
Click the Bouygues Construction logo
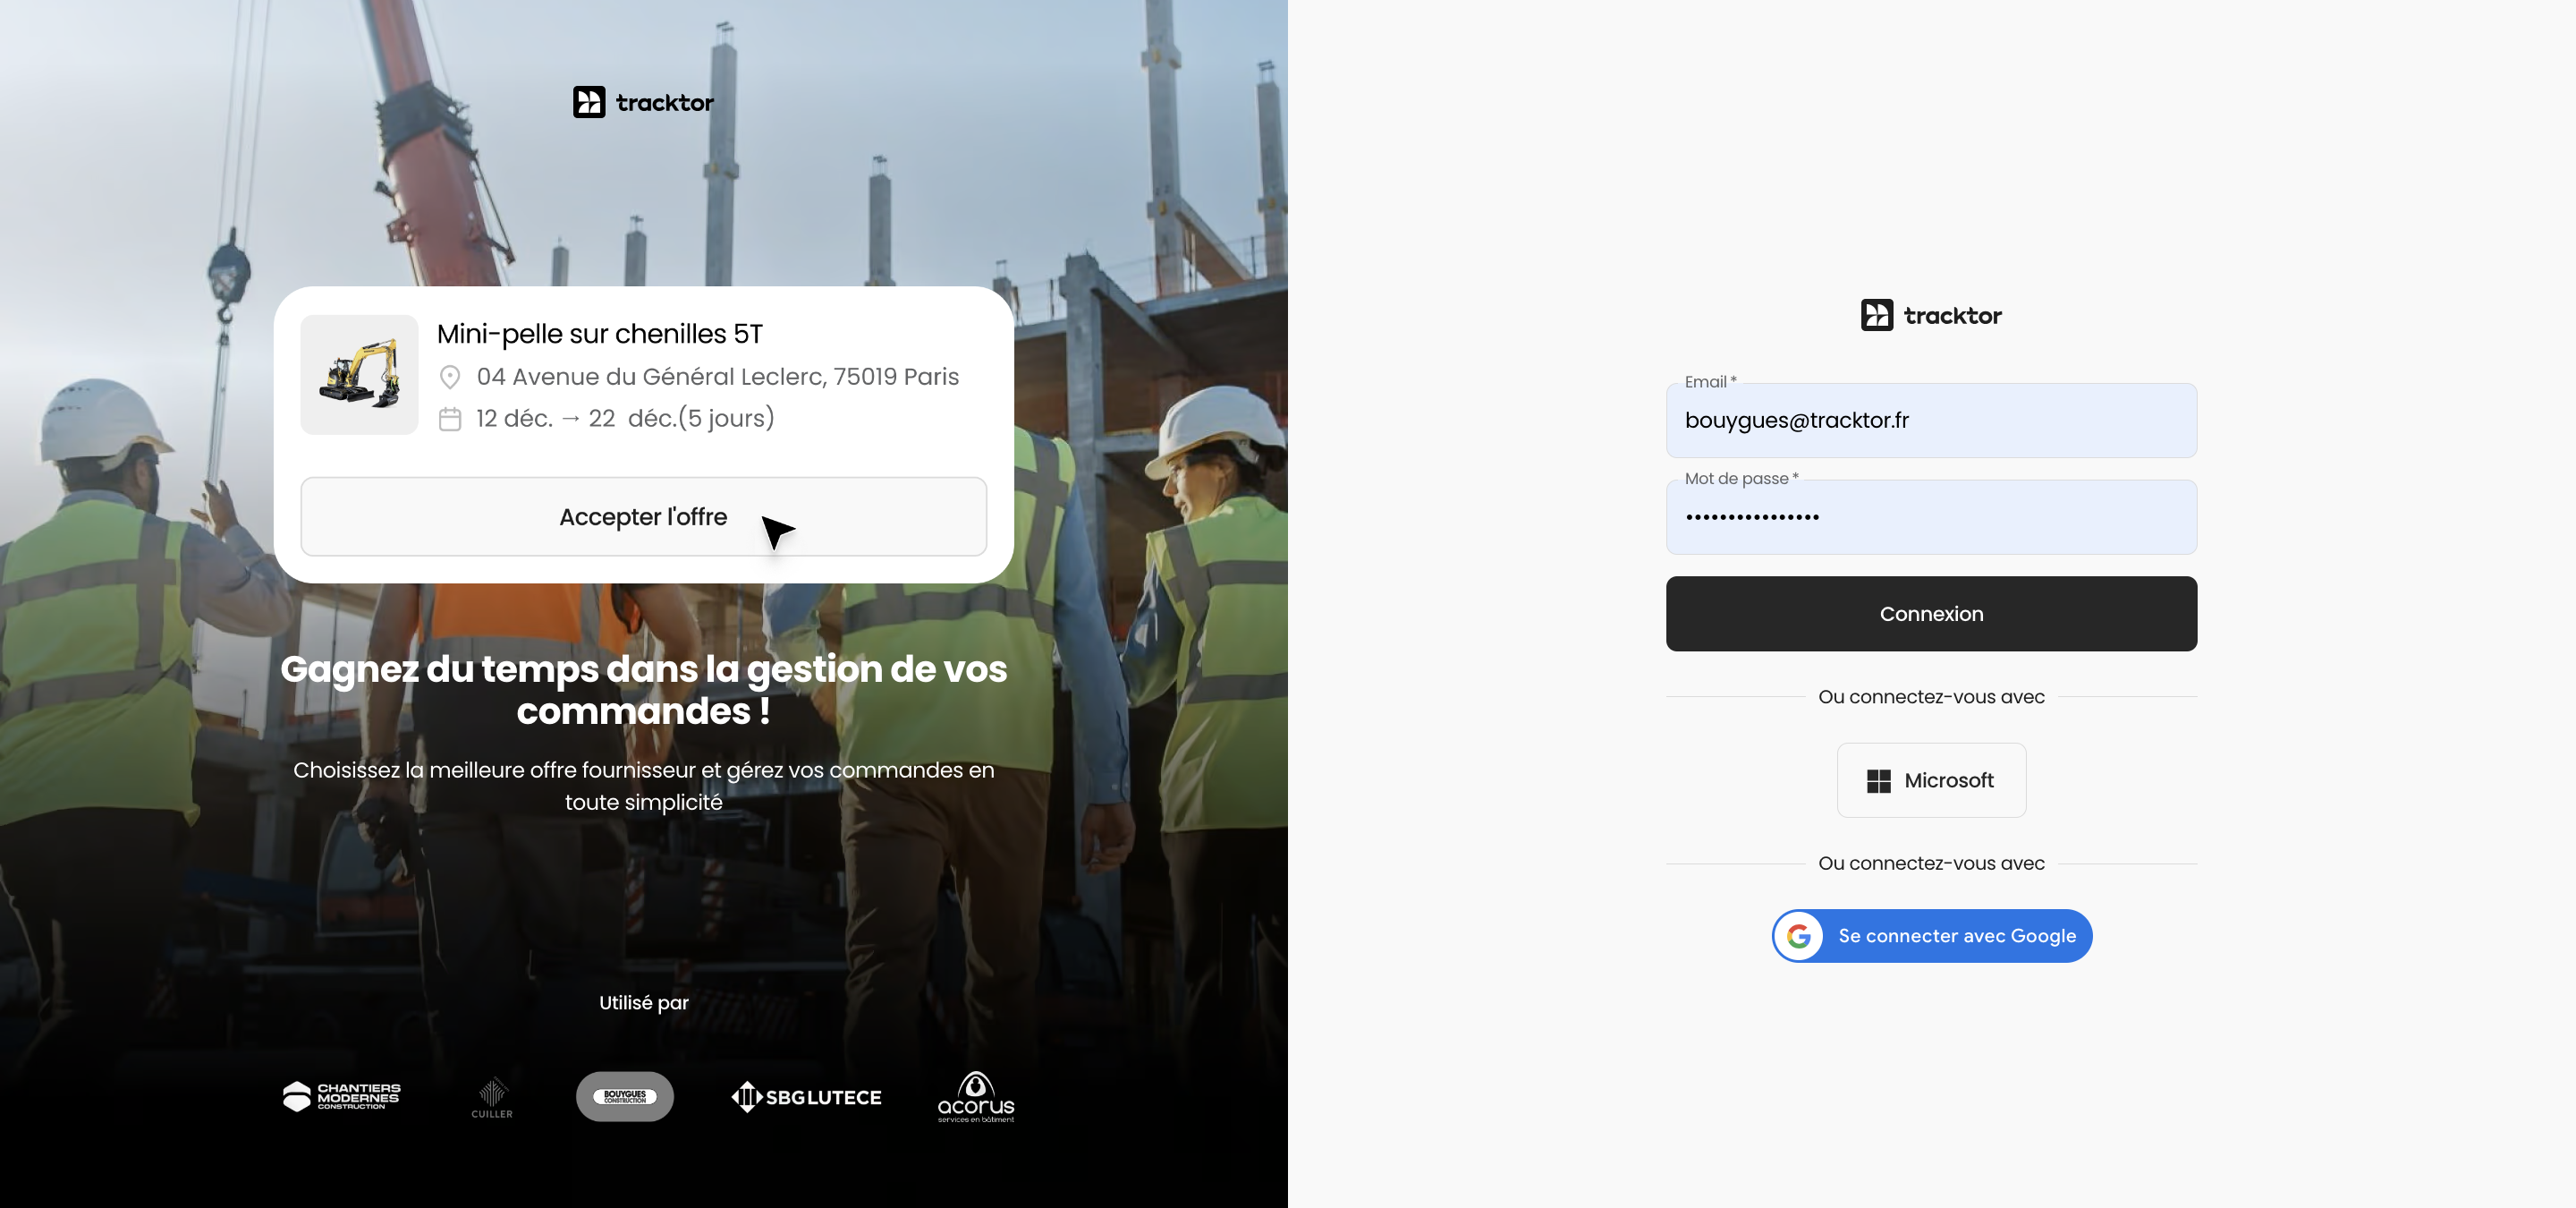tap(625, 1097)
